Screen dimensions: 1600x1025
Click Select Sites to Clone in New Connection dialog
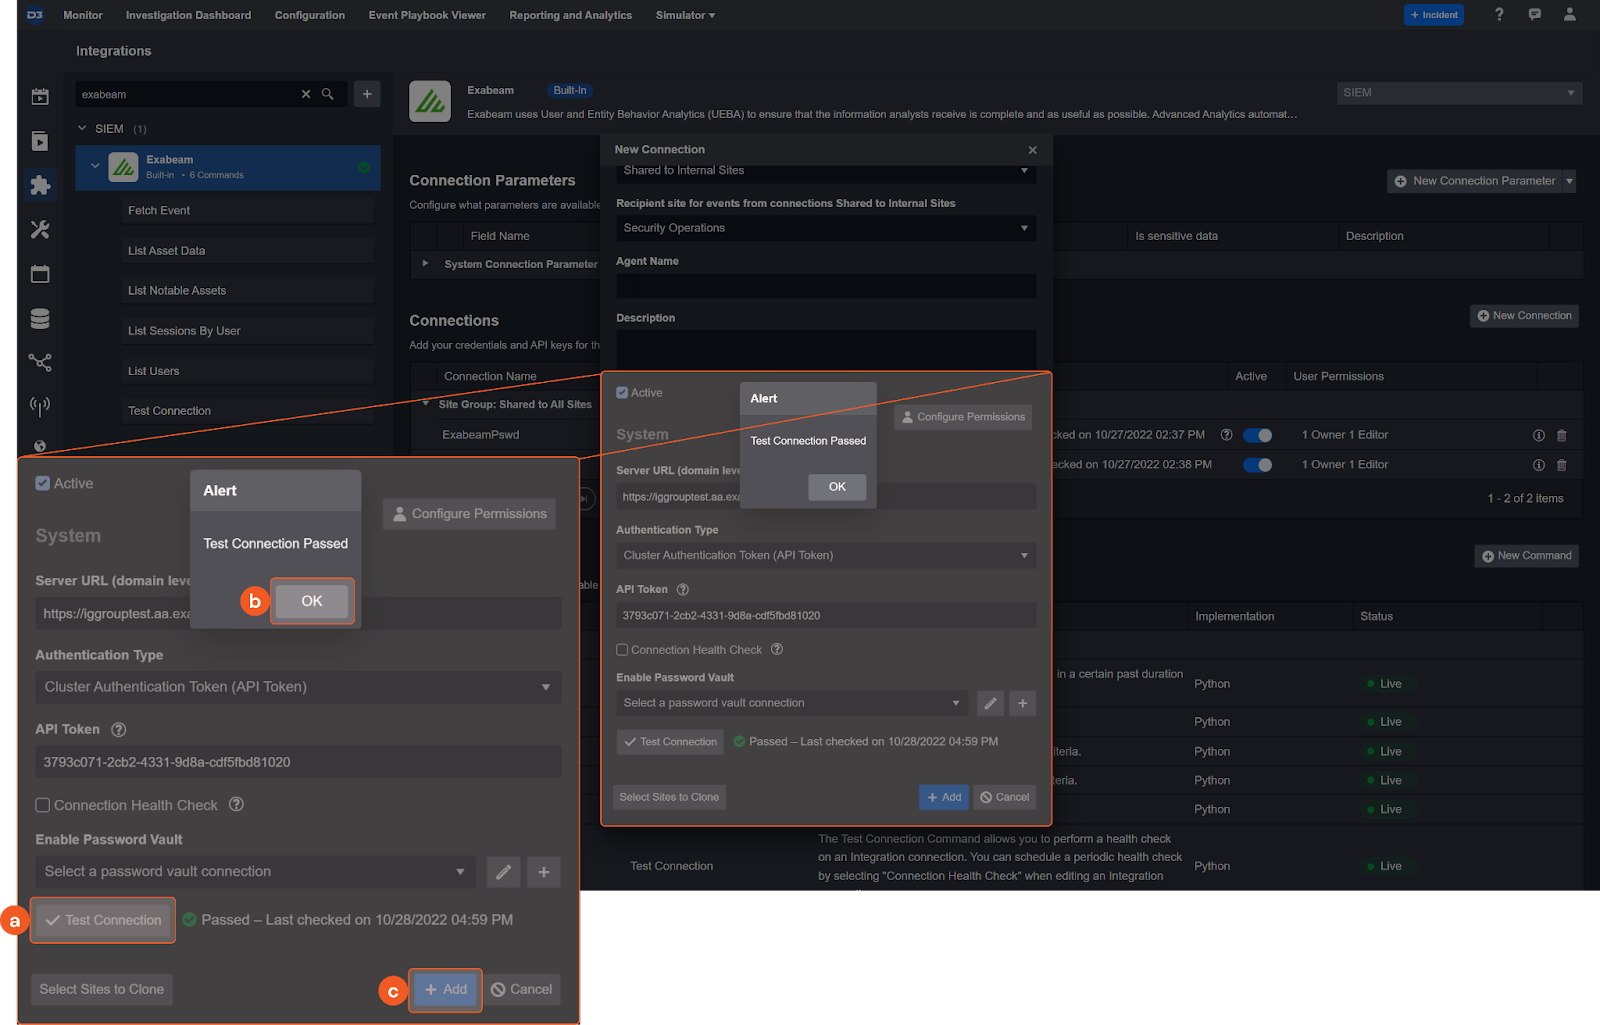tap(669, 797)
